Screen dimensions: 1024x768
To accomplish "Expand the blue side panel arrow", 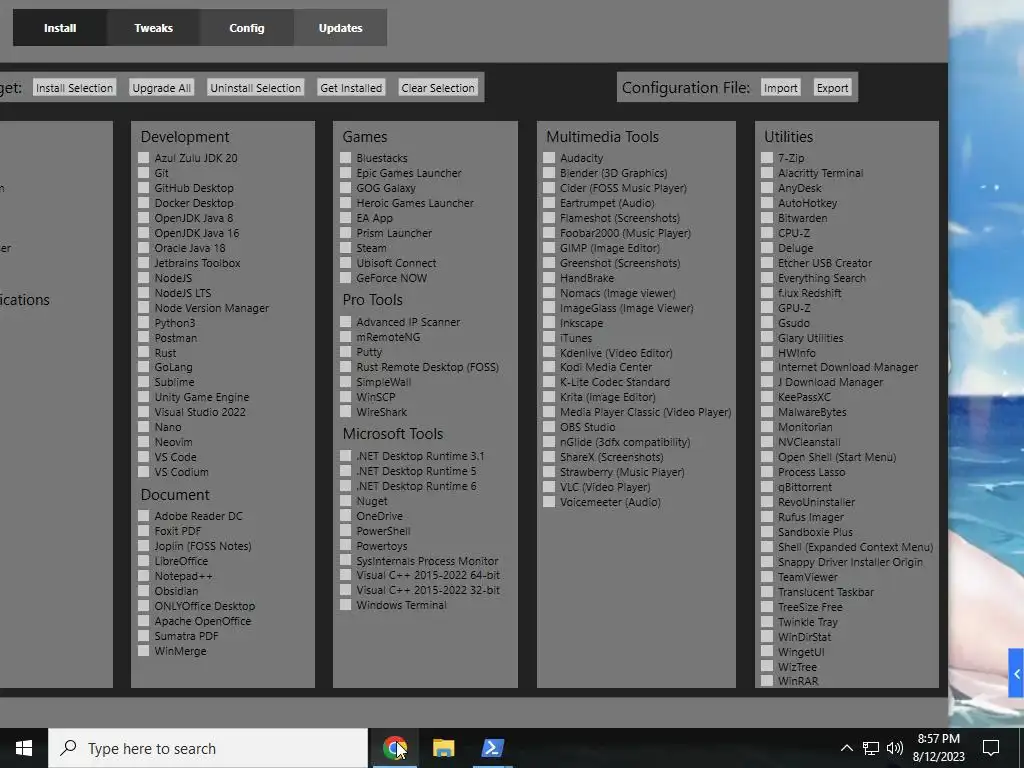I will [1016, 673].
